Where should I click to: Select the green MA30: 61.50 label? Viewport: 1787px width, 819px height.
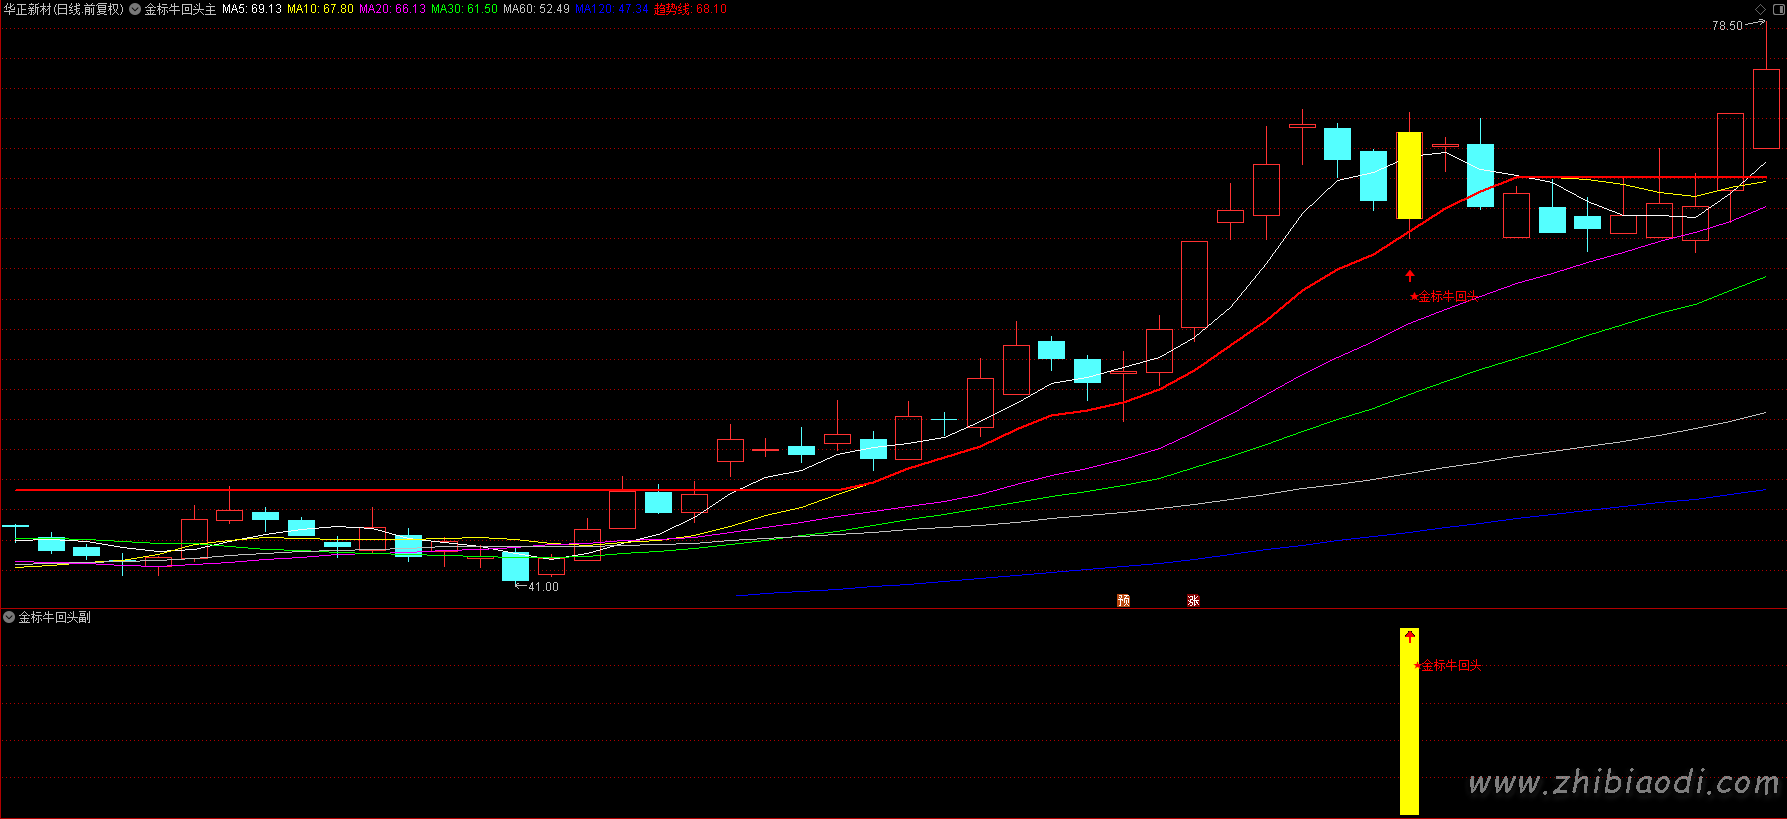coord(464,9)
